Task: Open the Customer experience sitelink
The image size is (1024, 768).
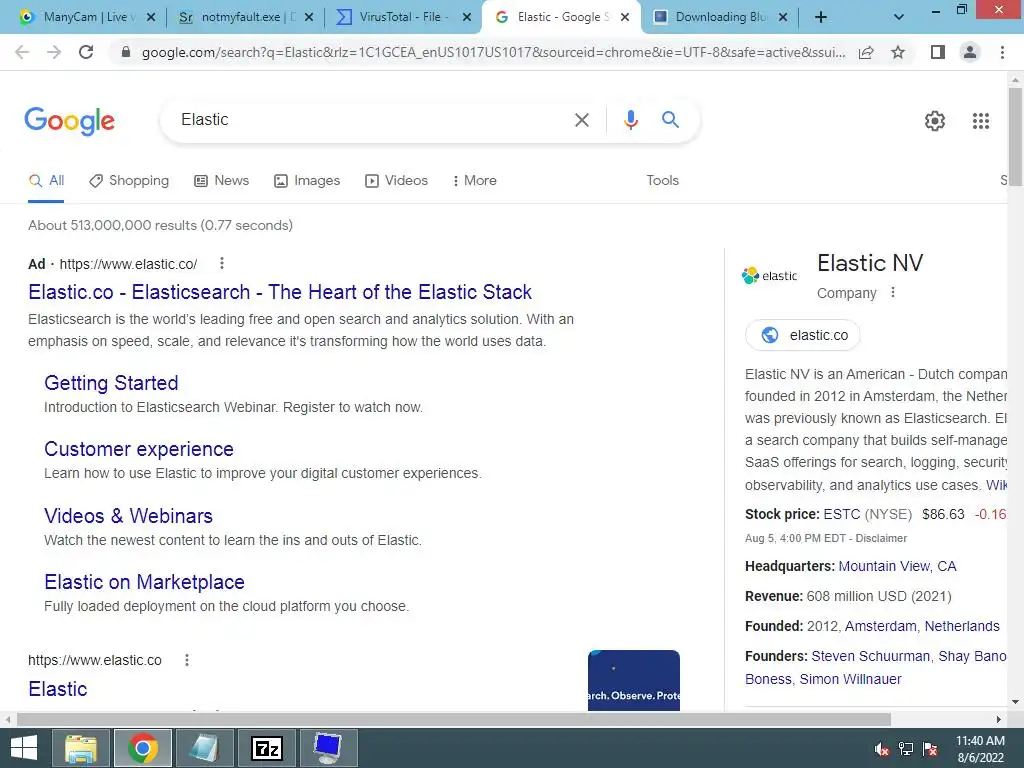Action: (138, 449)
